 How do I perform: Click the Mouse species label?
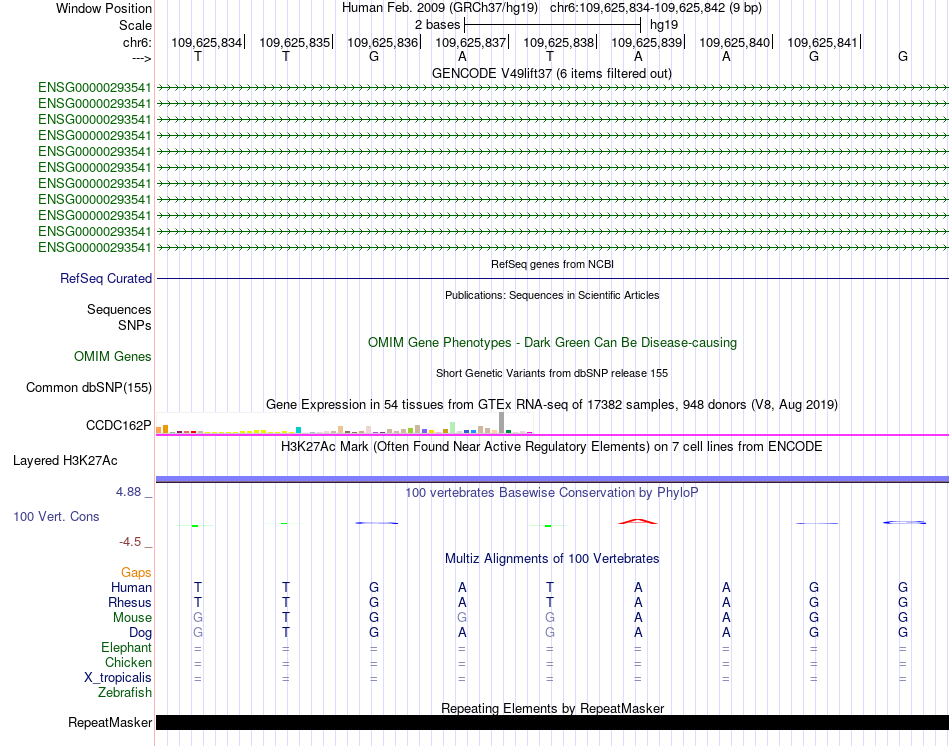pyautogui.click(x=132, y=618)
